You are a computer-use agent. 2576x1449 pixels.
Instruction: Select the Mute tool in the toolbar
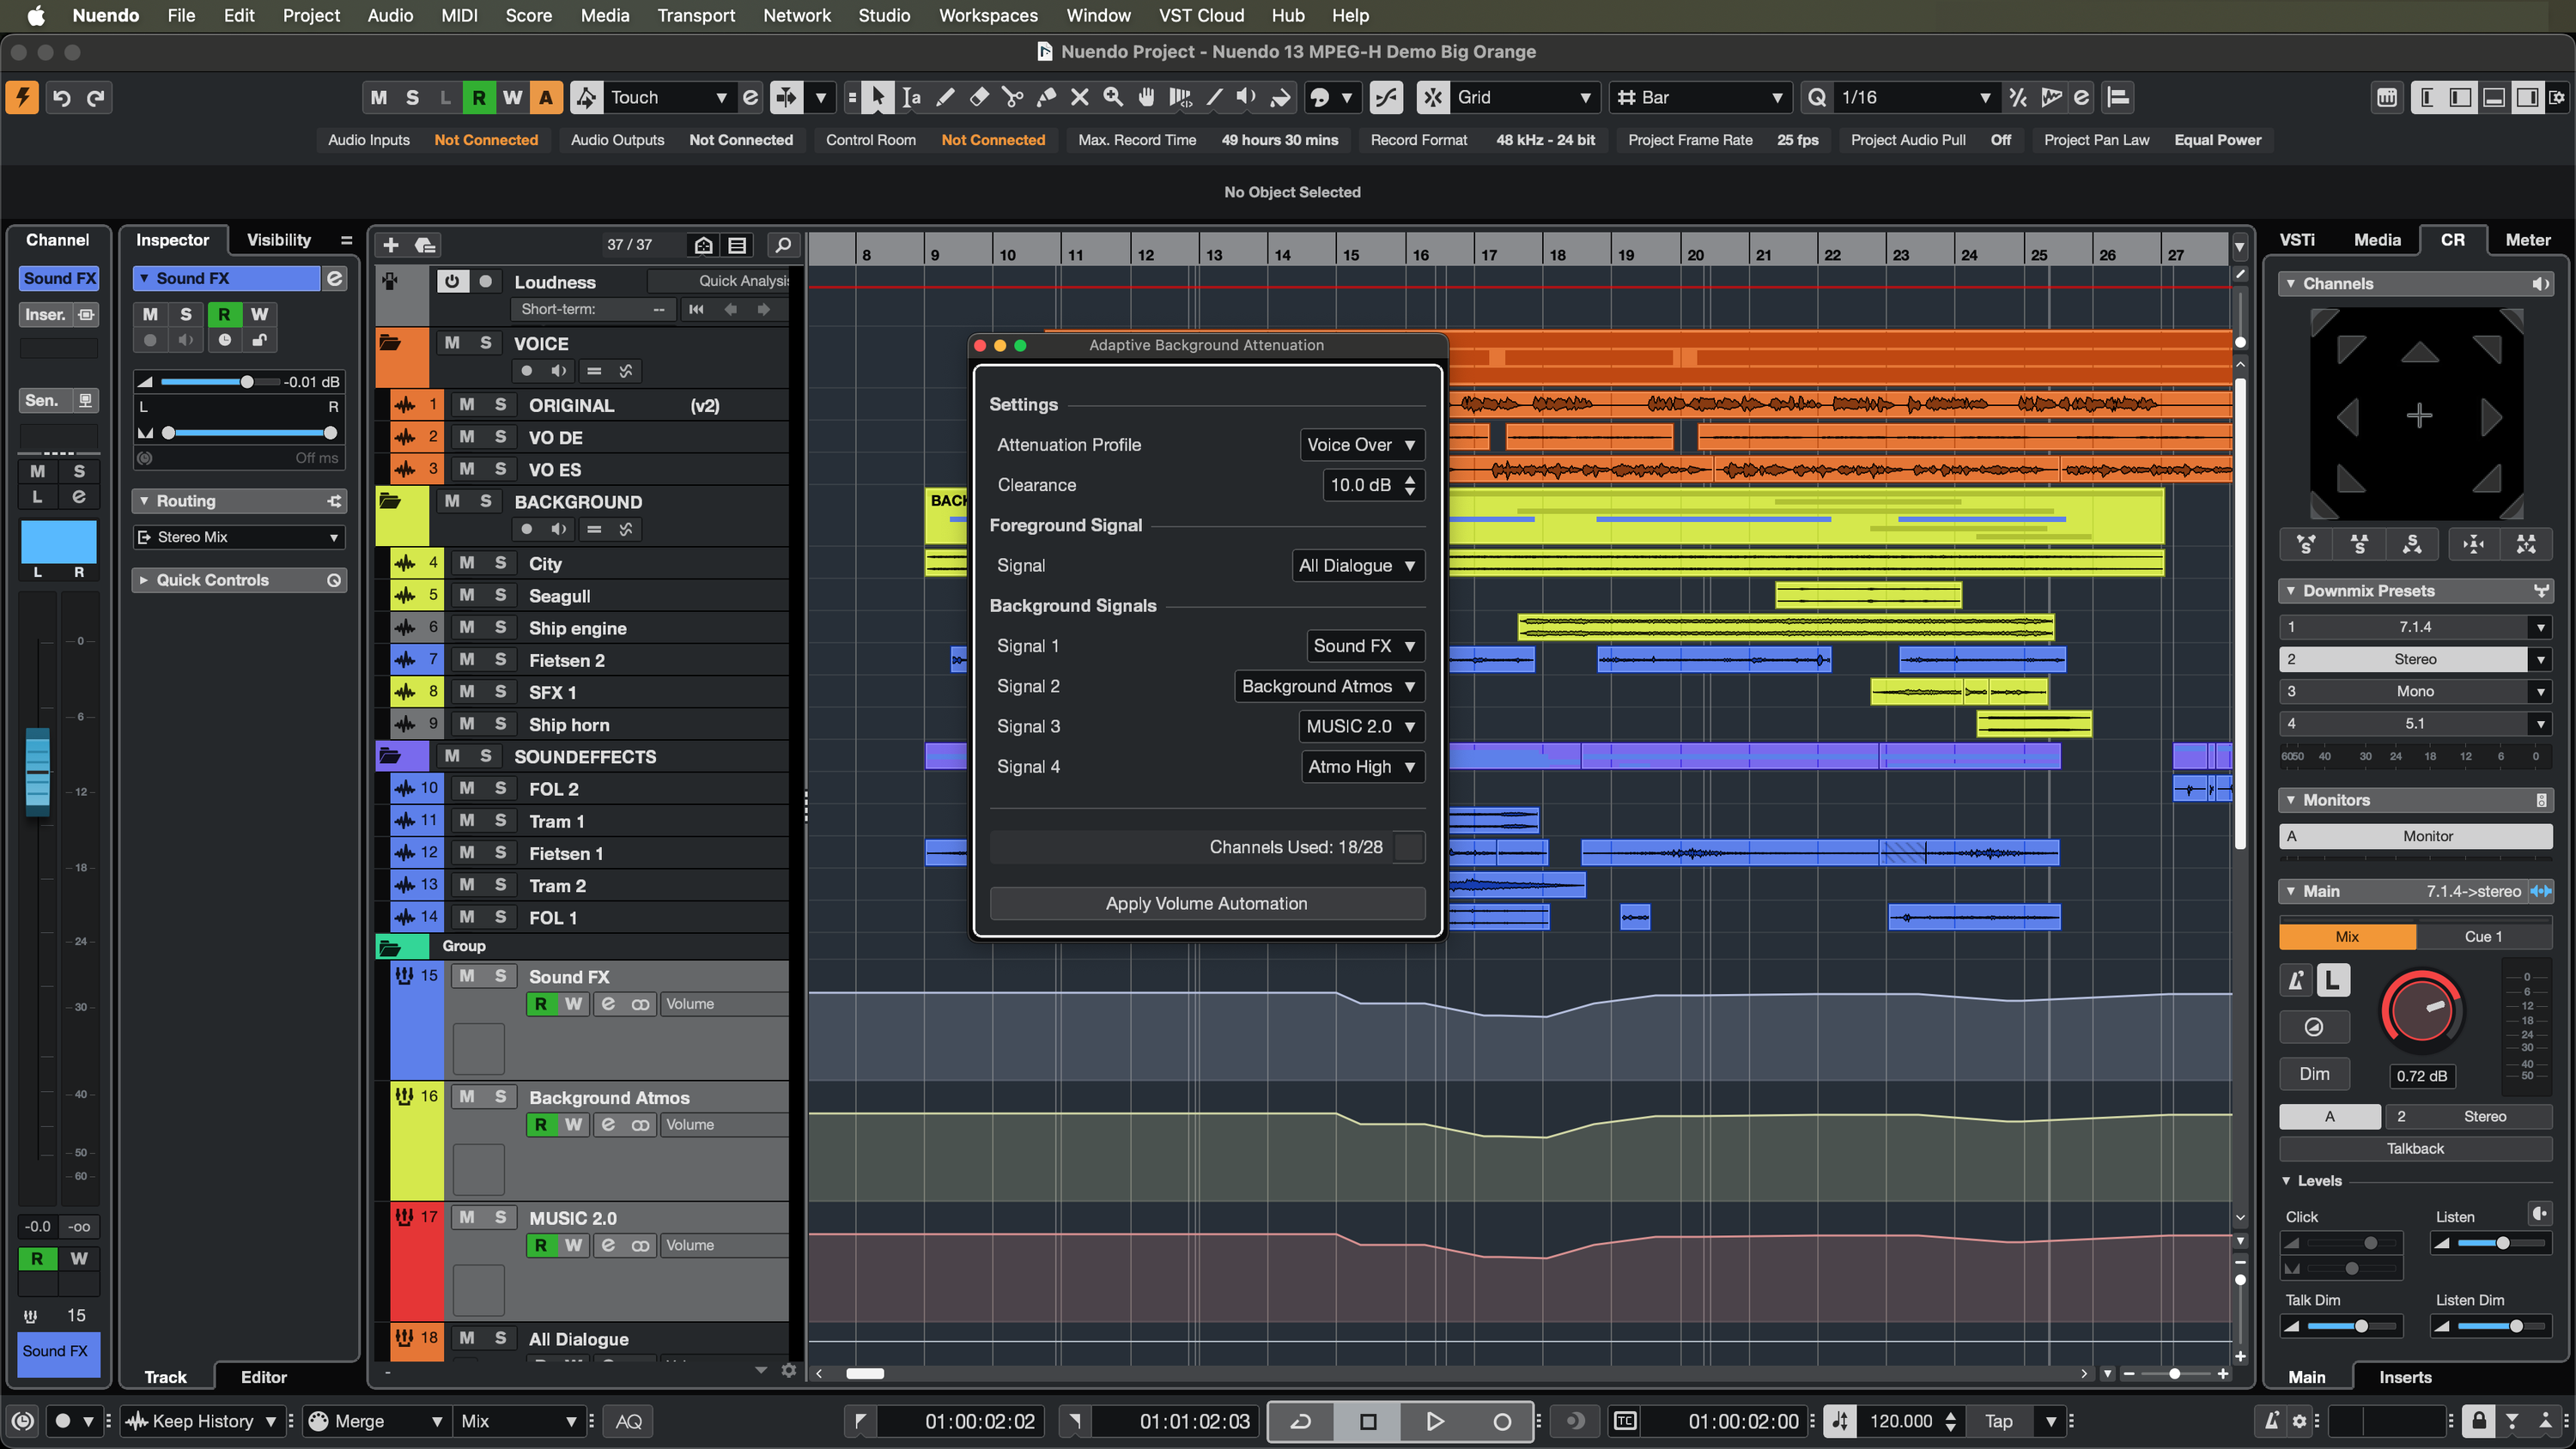[x=1079, y=97]
